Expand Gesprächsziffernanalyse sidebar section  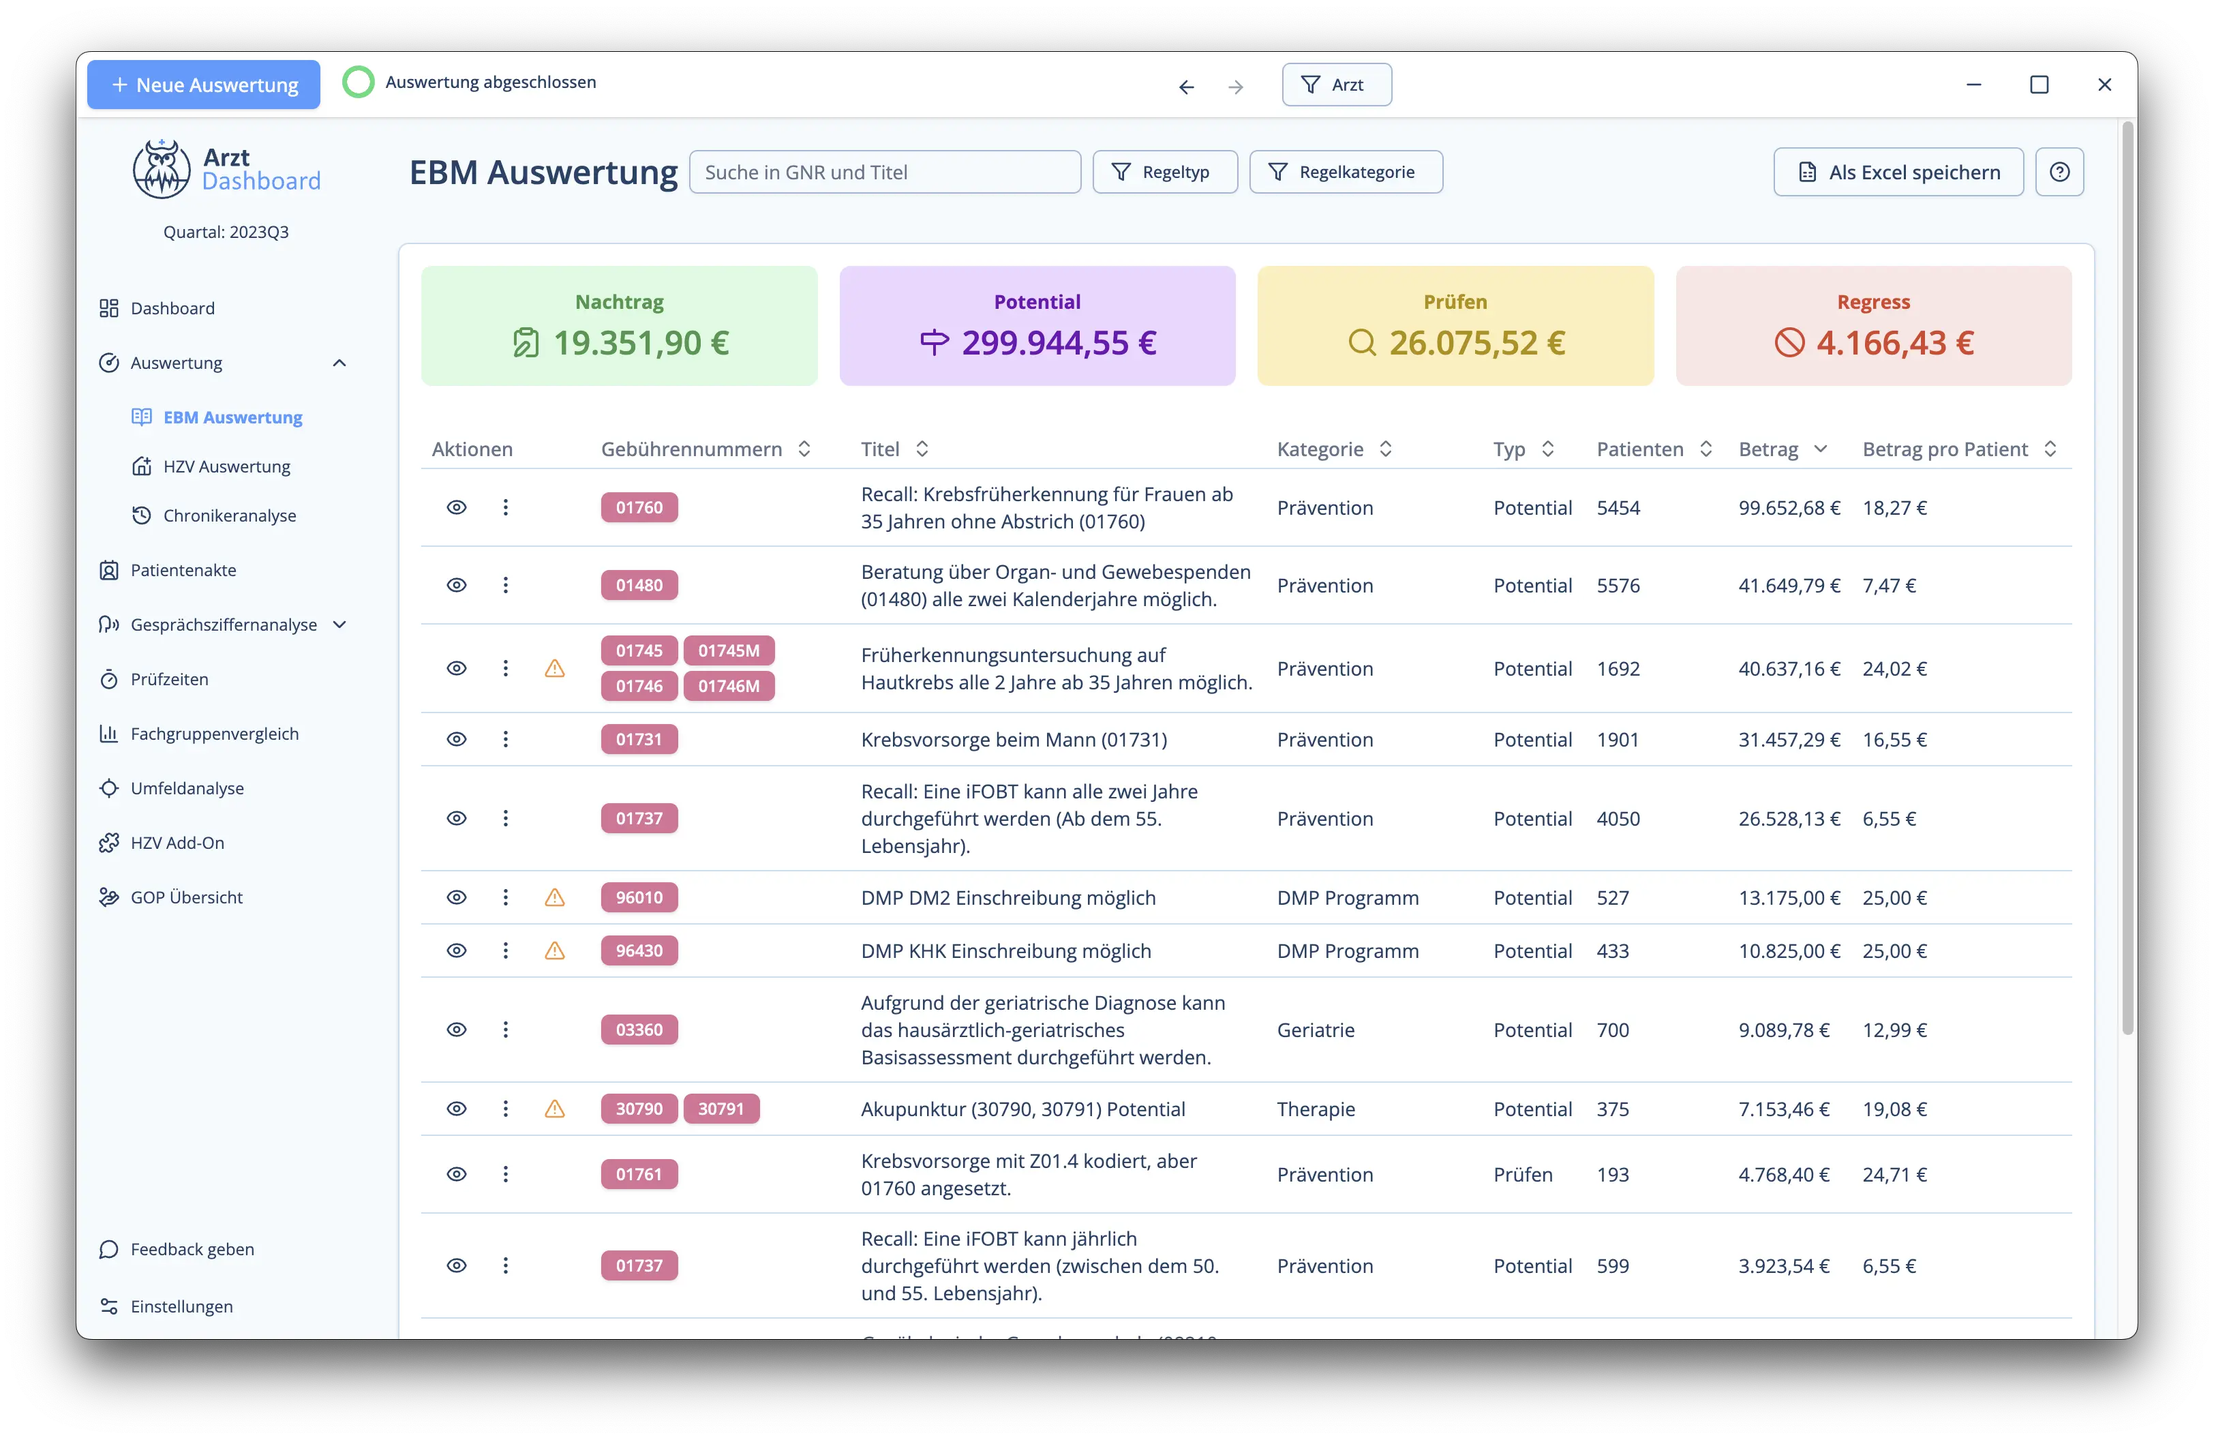click(339, 625)
